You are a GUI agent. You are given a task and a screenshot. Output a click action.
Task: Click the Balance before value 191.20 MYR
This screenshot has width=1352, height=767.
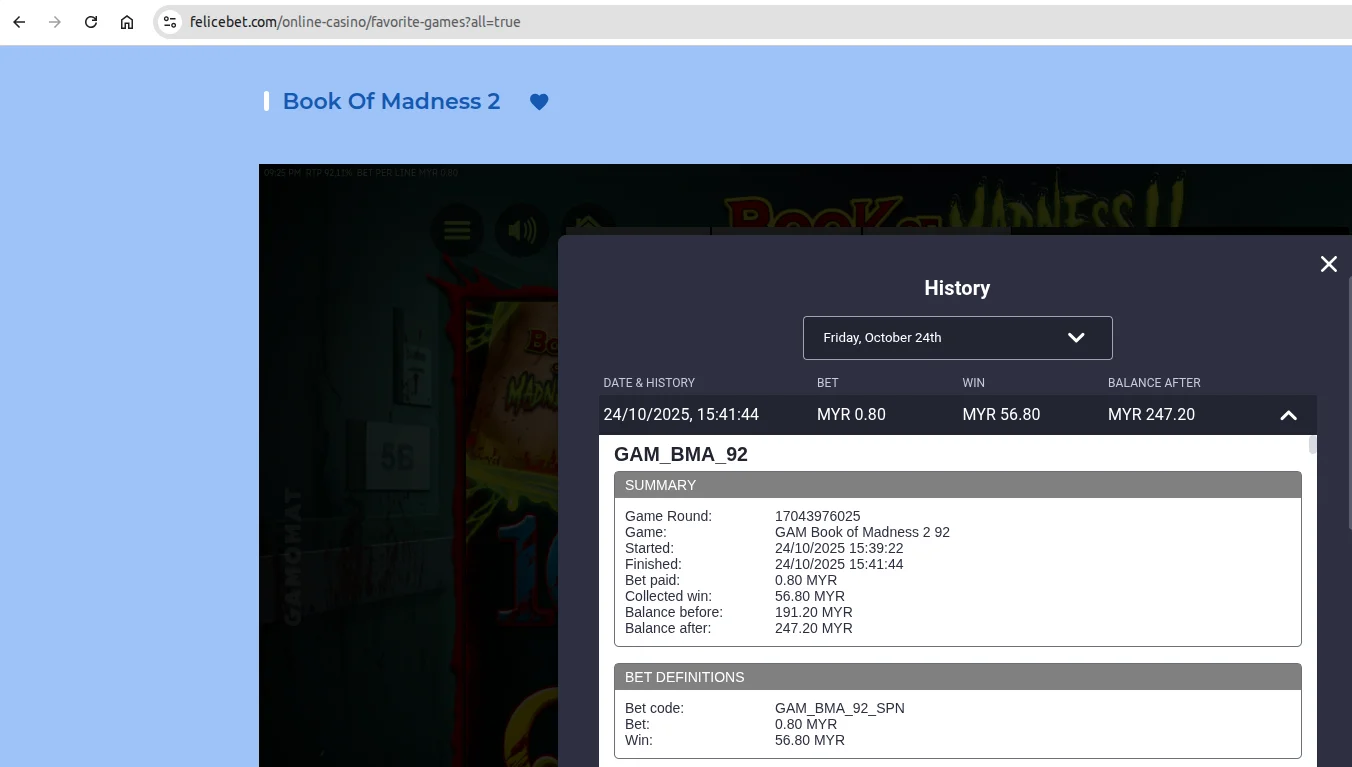point(814,612)
